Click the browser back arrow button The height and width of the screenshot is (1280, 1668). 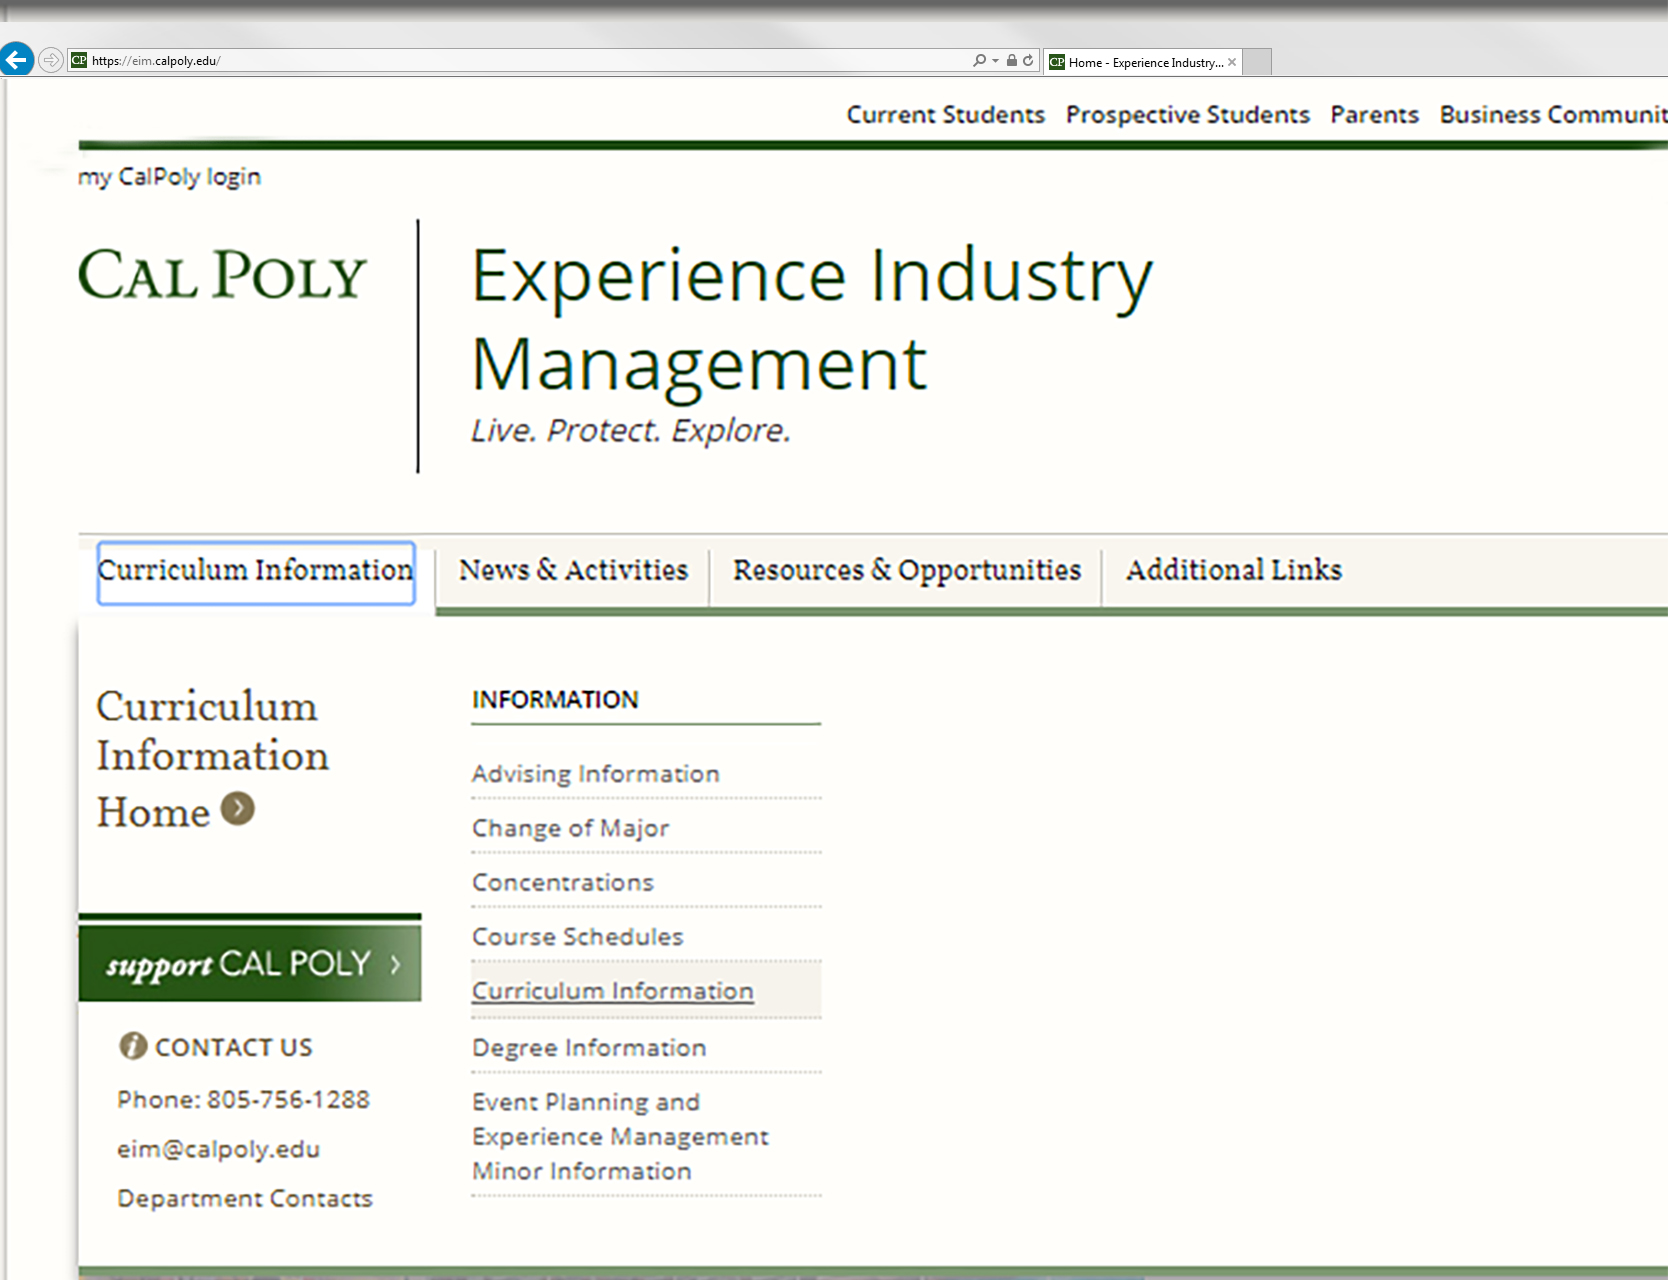click(x=17, y=60)
